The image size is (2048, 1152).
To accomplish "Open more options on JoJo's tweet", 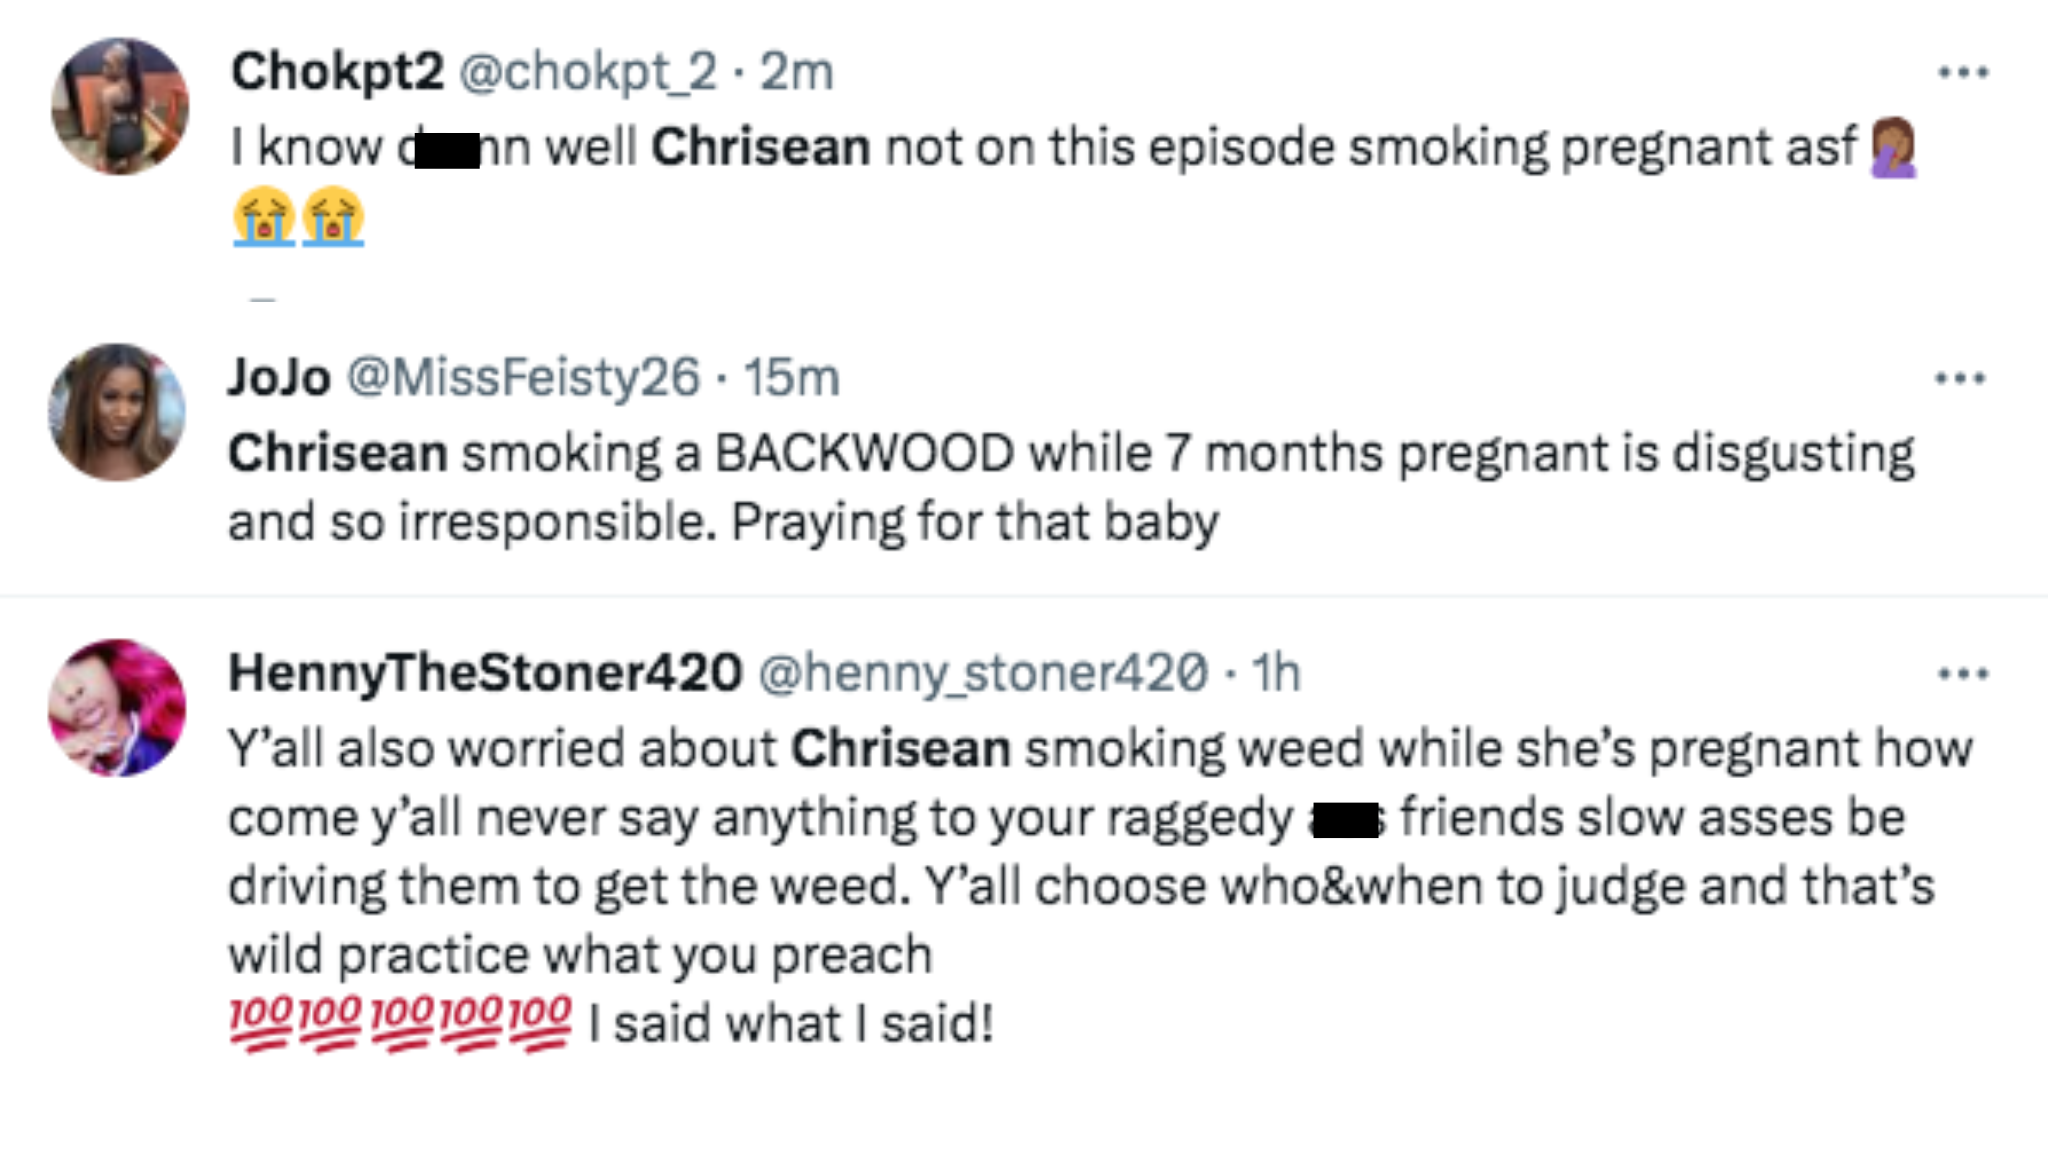I will pos(1959,378).
